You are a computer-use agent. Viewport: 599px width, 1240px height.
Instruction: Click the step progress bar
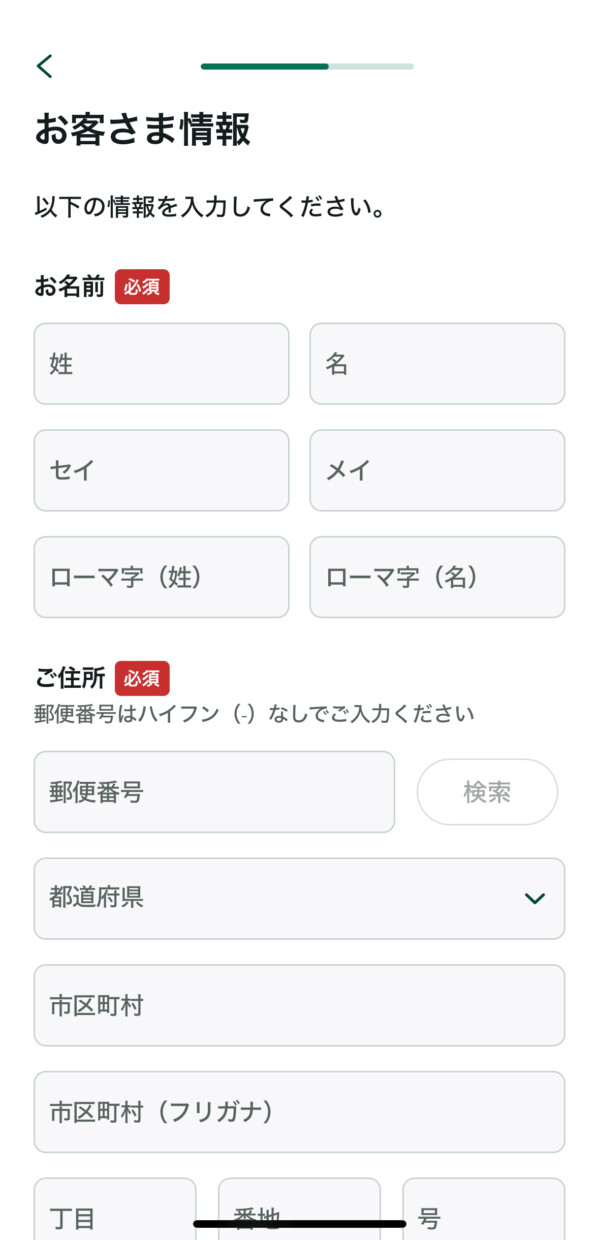(307, 66)
